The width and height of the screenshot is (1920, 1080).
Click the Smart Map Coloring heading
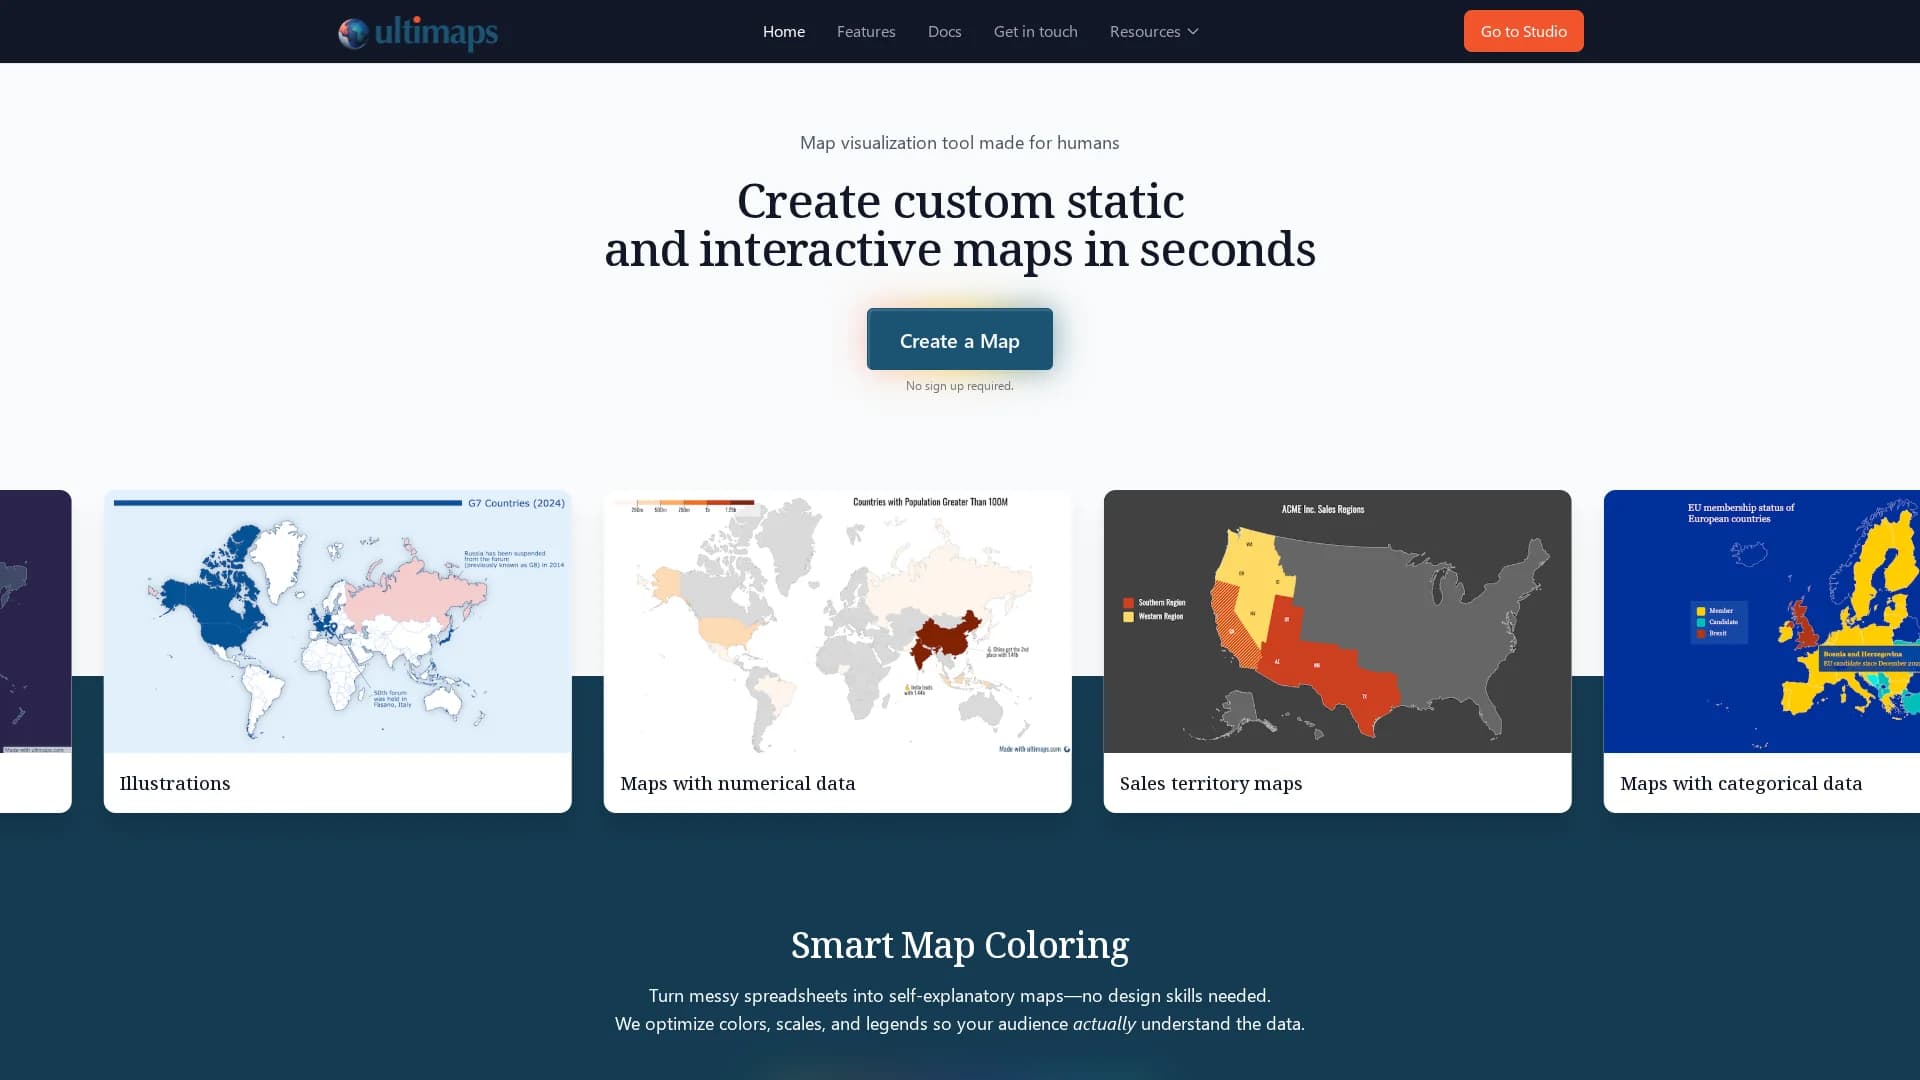pos(959,945)
